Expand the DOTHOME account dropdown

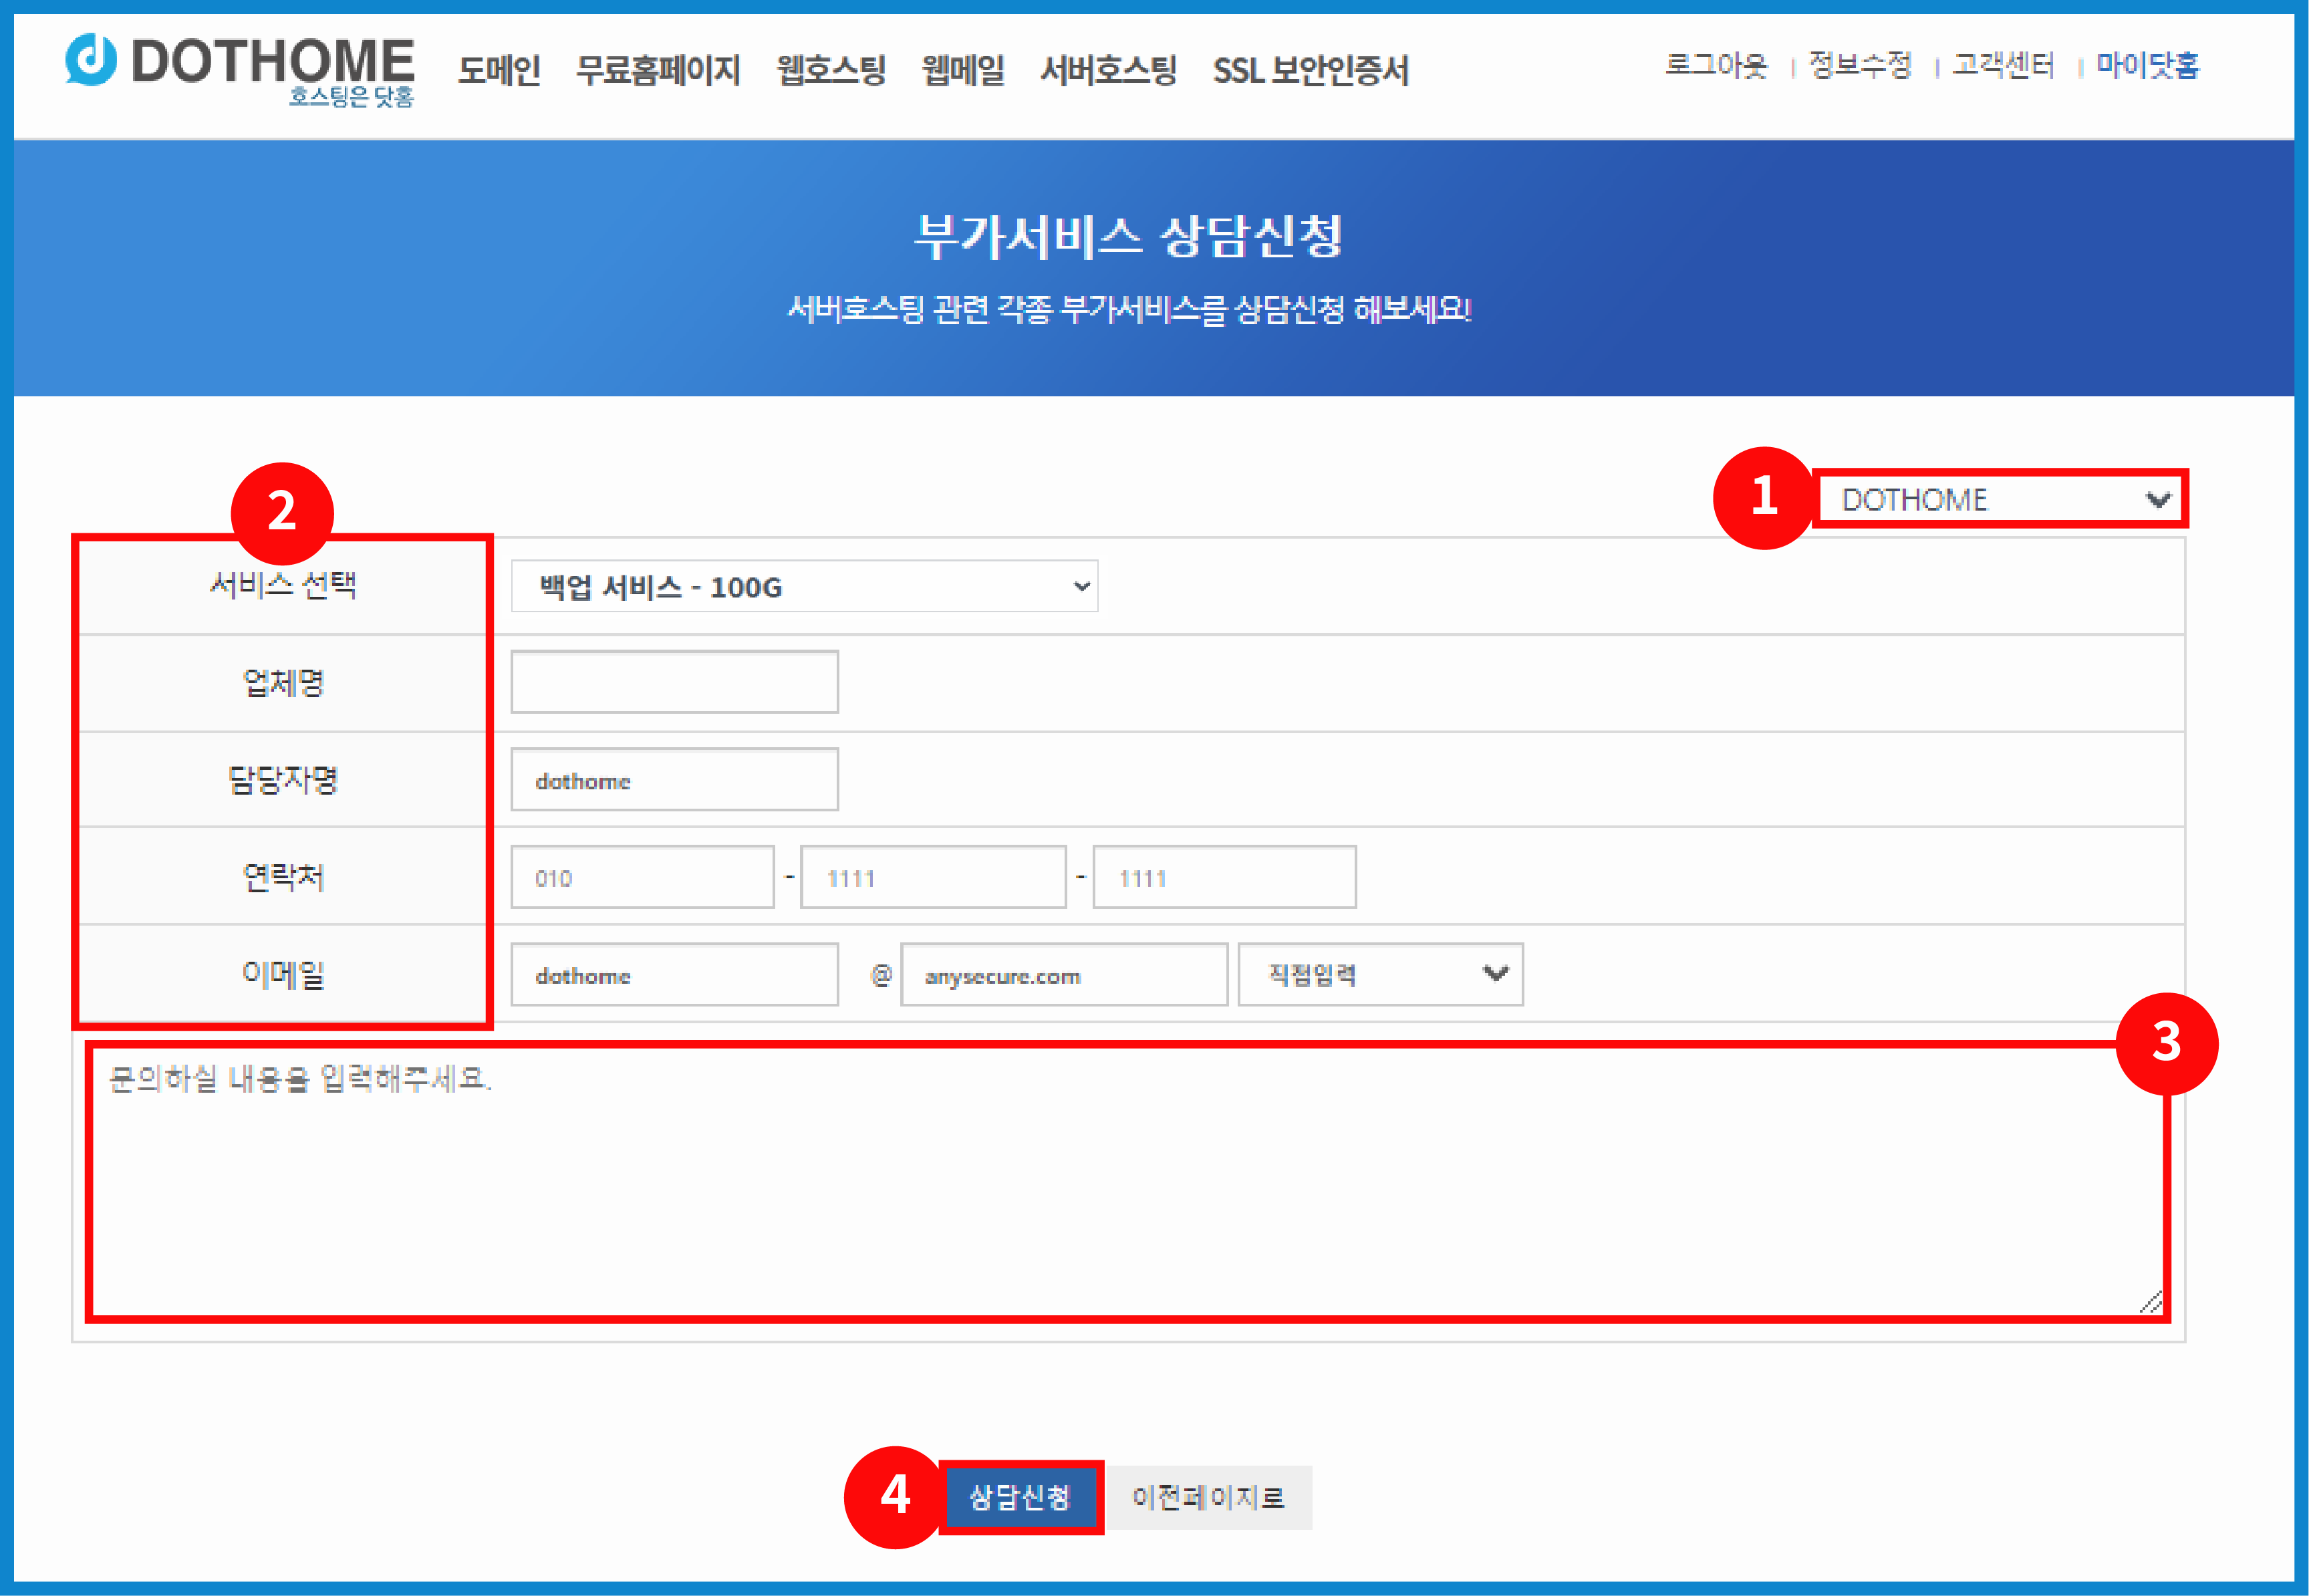click(x=2002, y=499)
